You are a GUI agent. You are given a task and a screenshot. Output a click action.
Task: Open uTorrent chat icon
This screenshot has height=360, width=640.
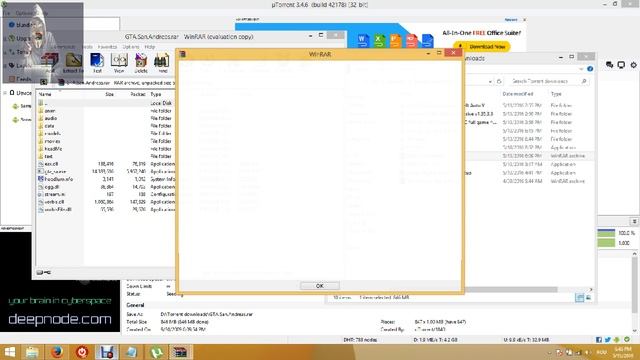point(609,64)
